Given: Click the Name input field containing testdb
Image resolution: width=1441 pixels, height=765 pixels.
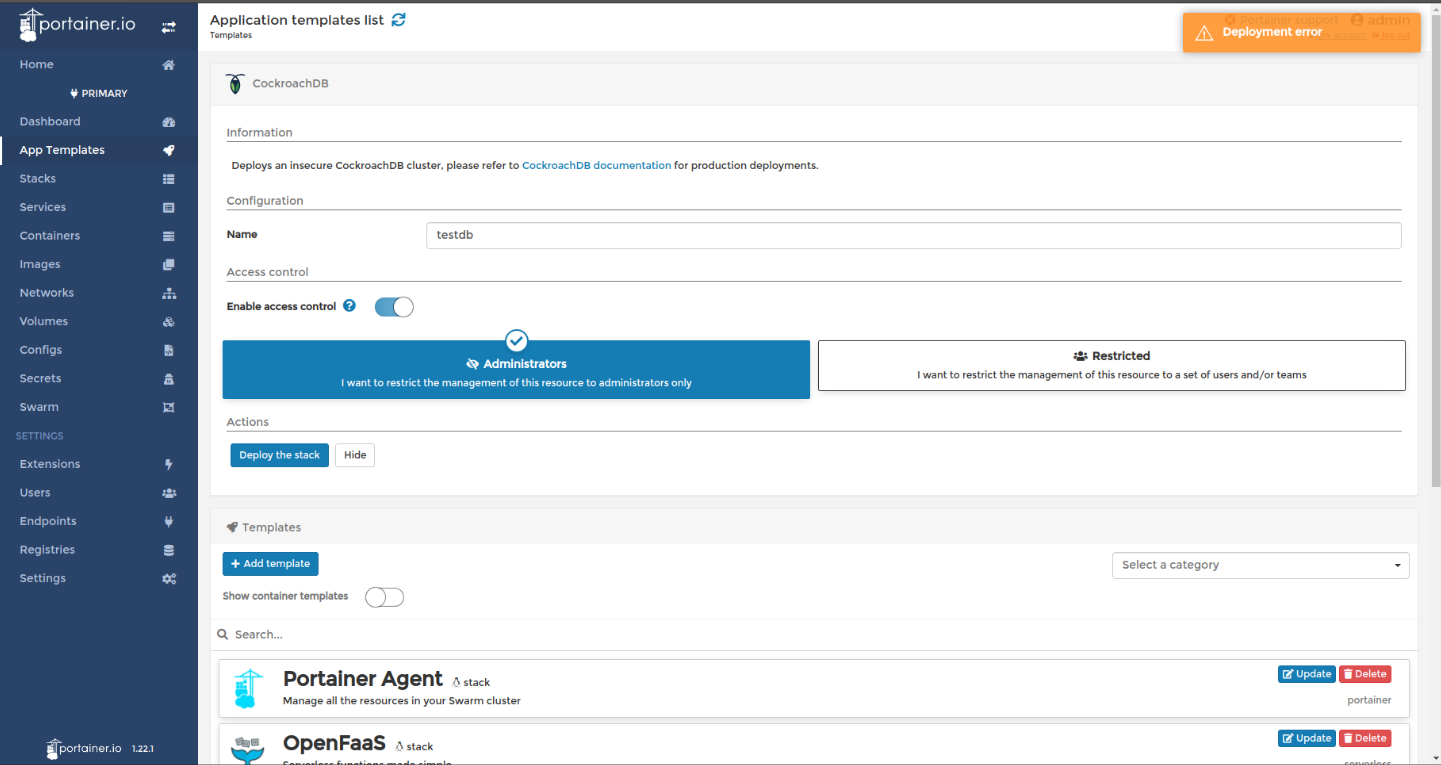Looking at the screenshot, I should pos(913,235).
